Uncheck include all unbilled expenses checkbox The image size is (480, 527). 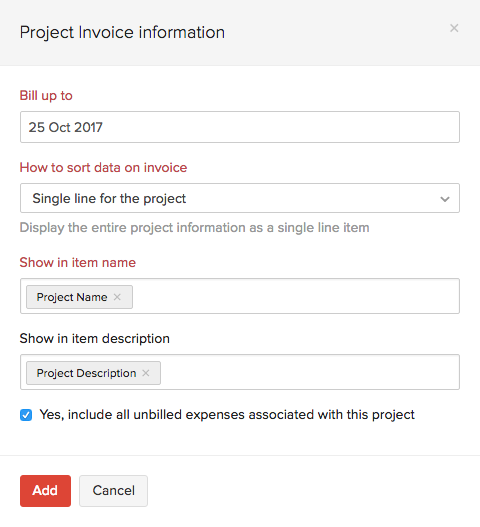[x=26, y=415]
